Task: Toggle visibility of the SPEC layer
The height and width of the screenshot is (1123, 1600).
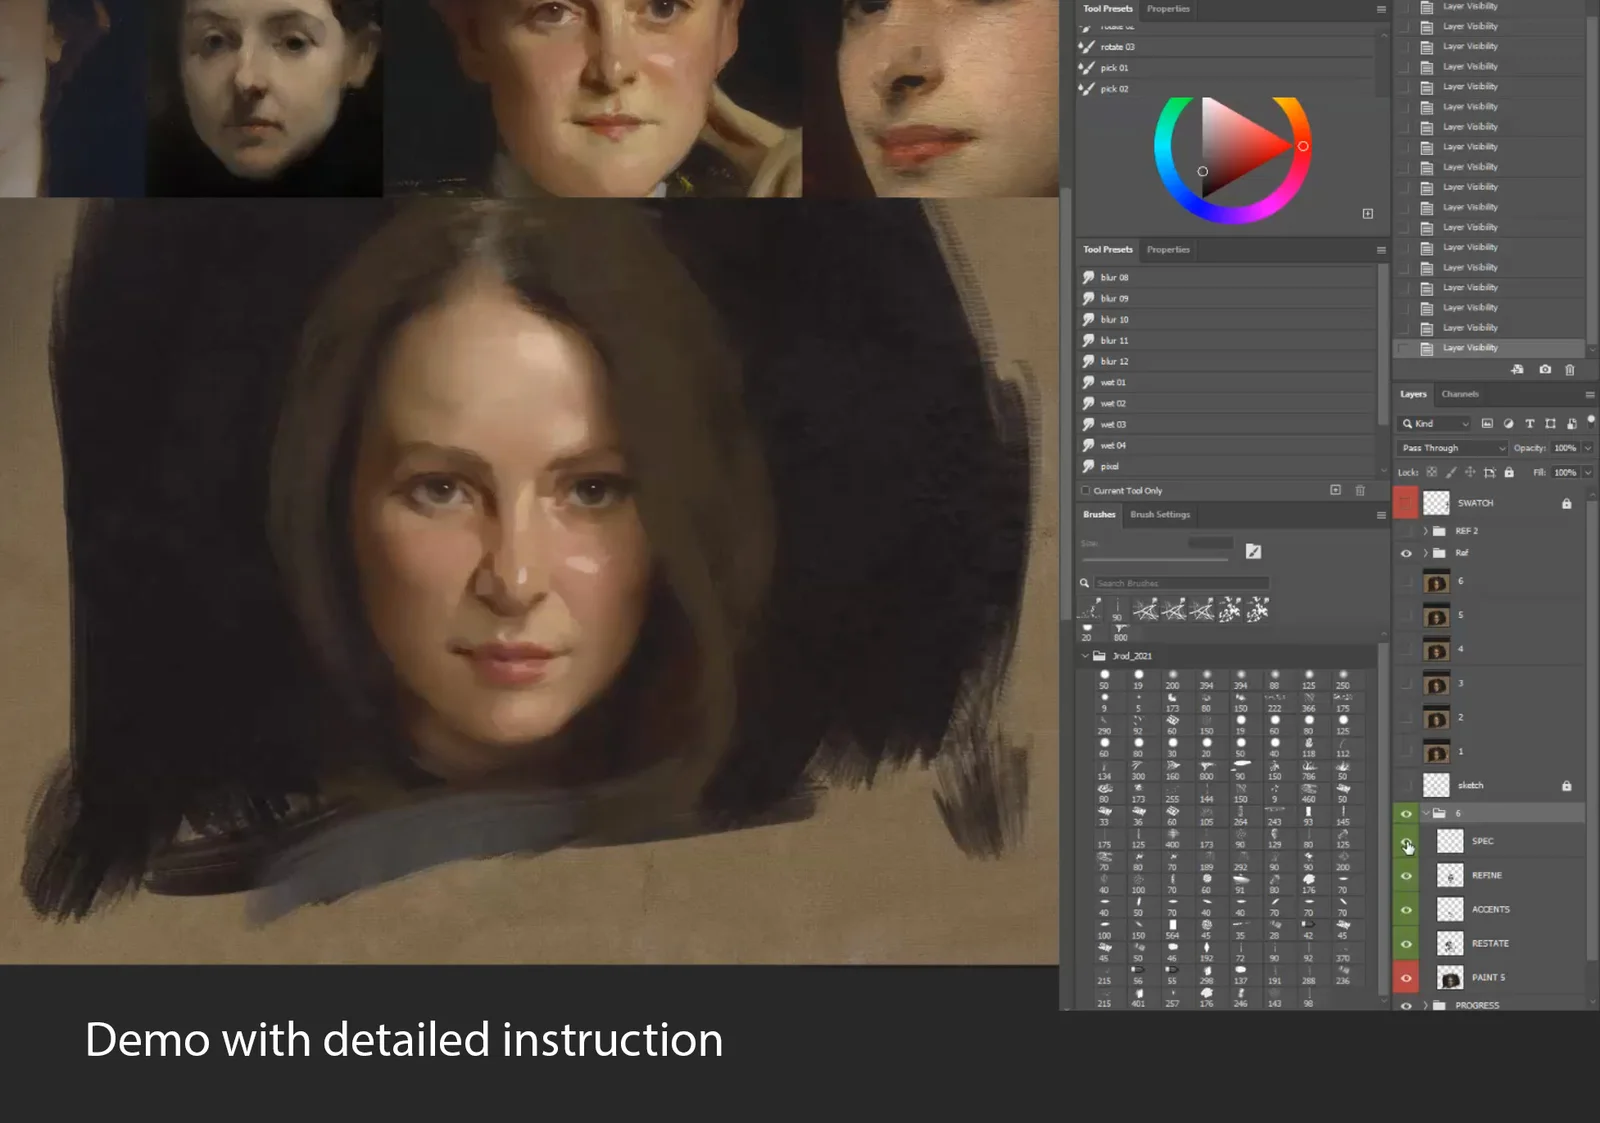Action: 1406,841
